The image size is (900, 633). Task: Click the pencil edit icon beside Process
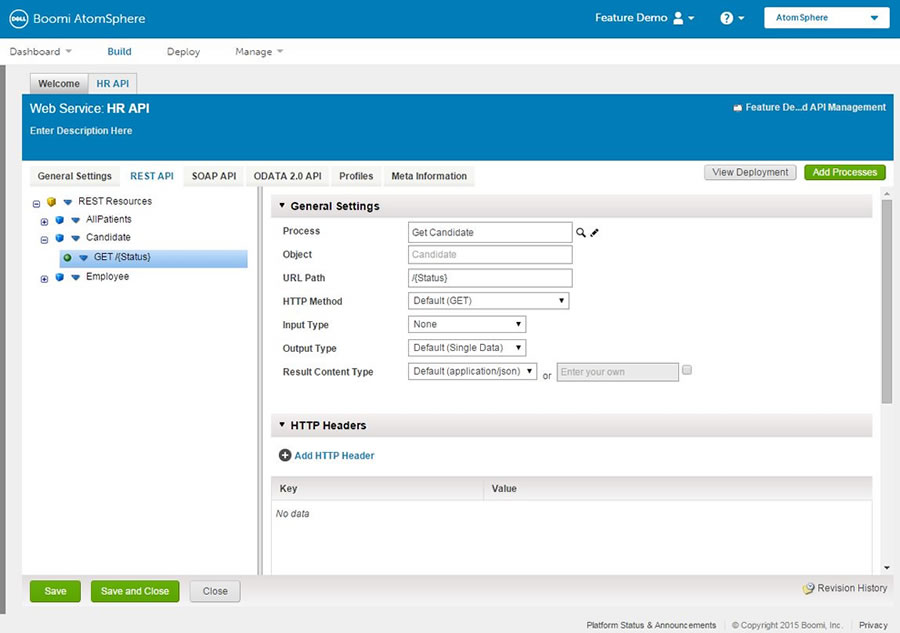(595, 232)
